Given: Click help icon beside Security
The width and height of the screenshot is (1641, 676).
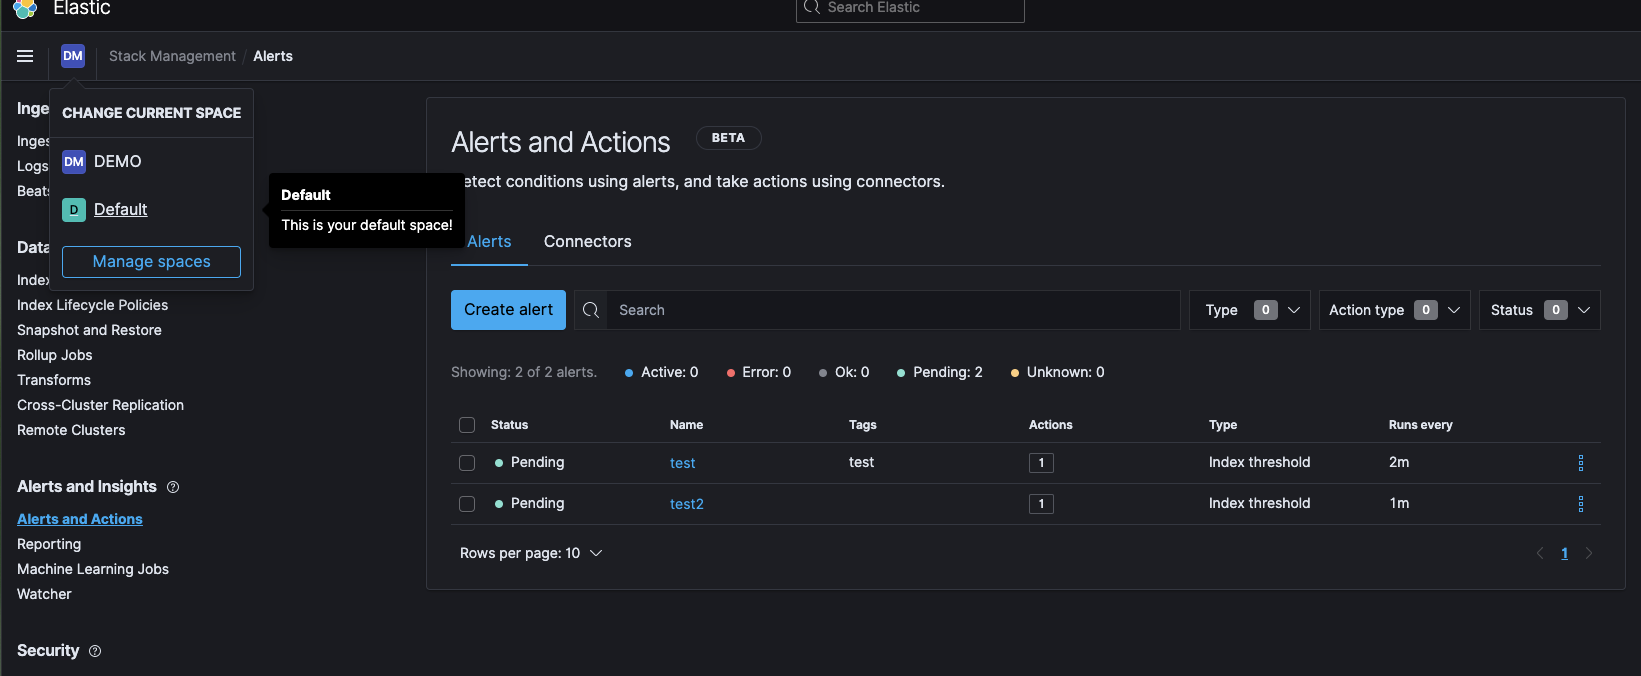Looking at the screenshot, I should pyautogui.click(x=95, y=651).
